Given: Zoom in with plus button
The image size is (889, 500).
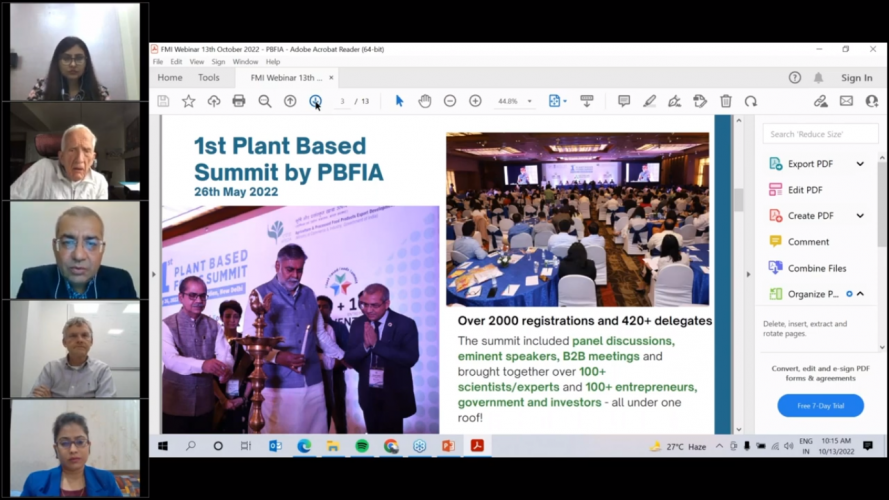Looking at the screenshot, I should tap(475, 101).
